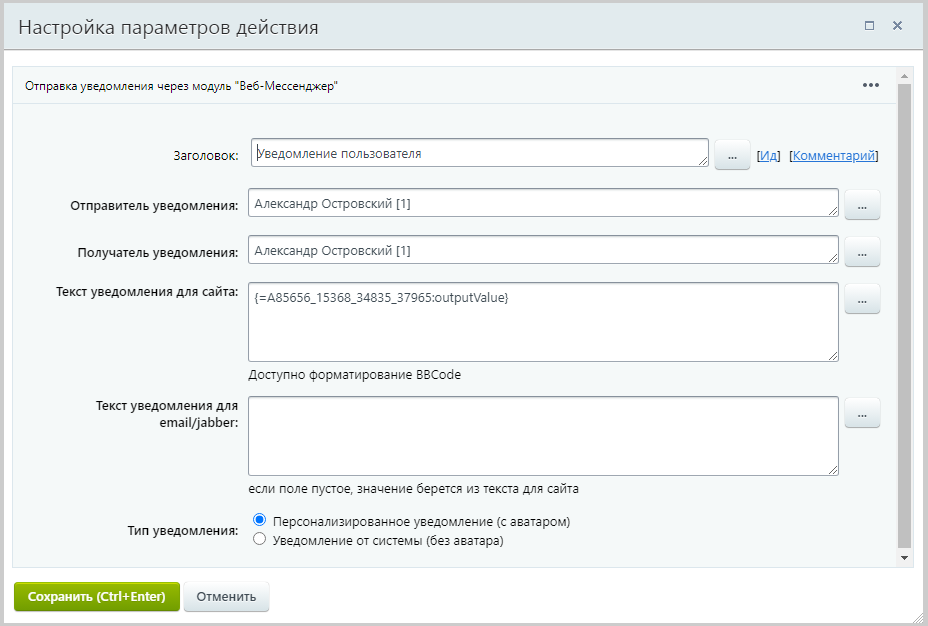Click the Отправитель уведомления input field
The width and height of the screenshot is (928, 626).
pos(542,203)
